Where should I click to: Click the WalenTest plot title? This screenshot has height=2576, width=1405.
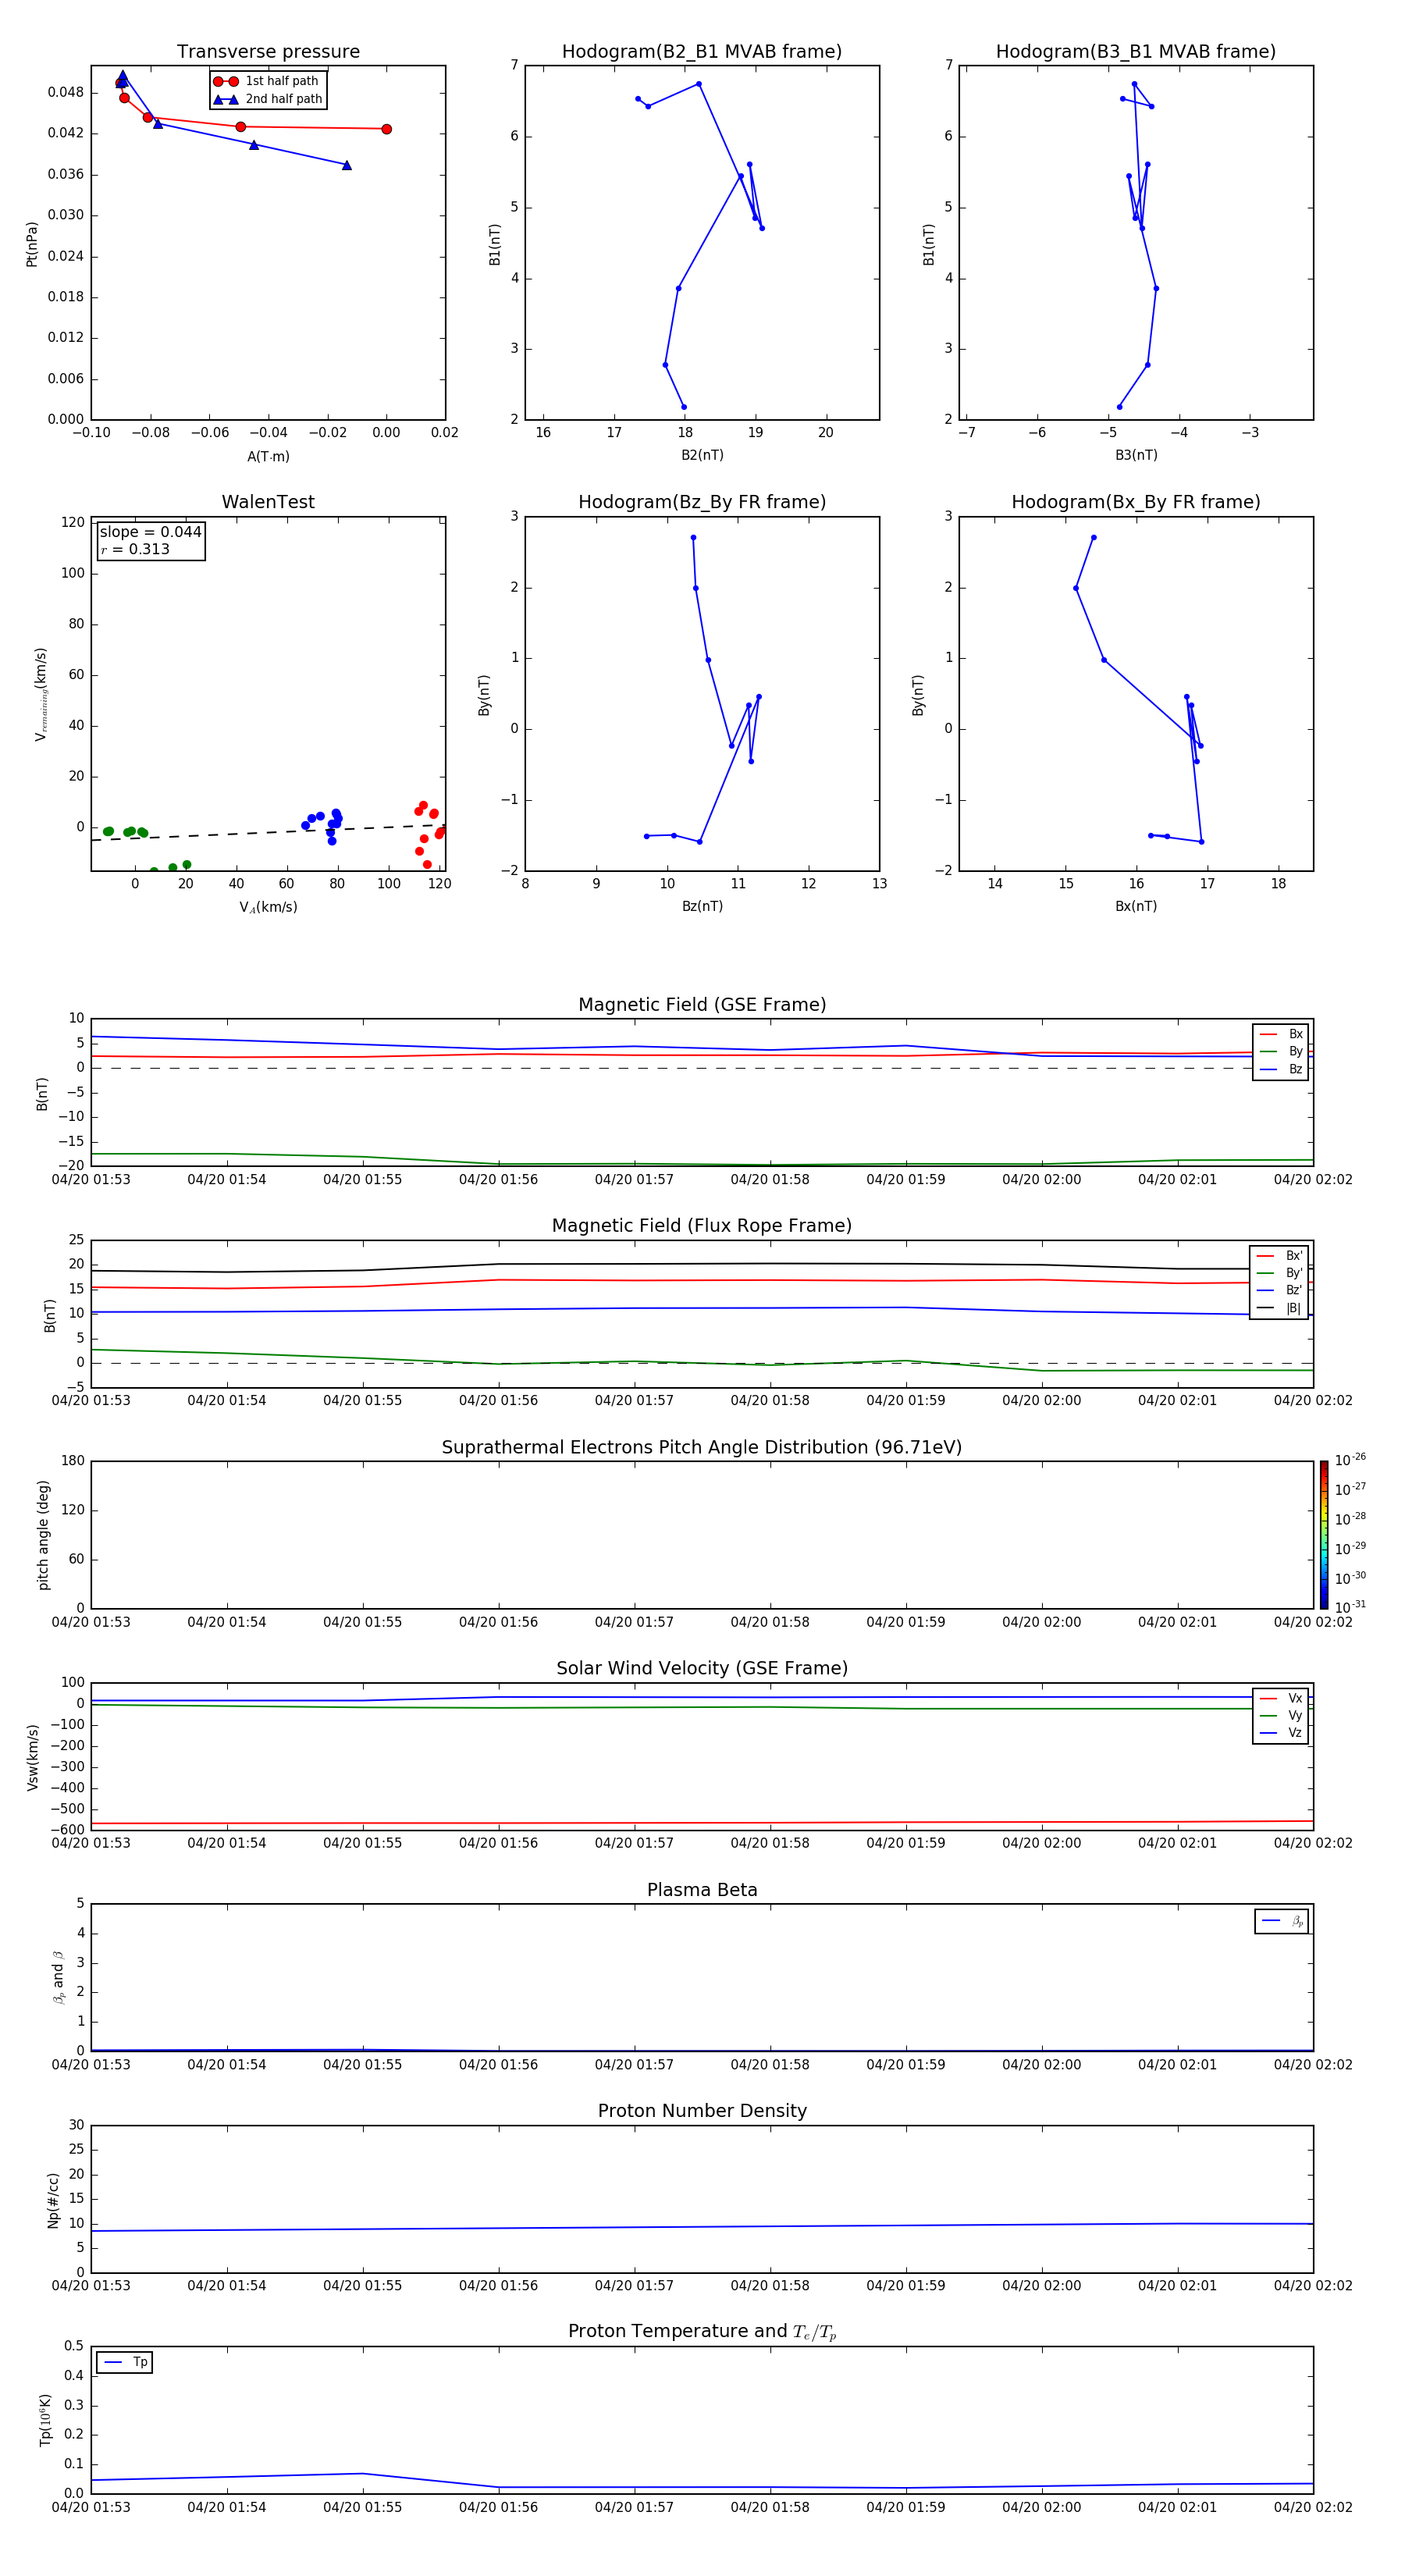[x=268, y=502]
